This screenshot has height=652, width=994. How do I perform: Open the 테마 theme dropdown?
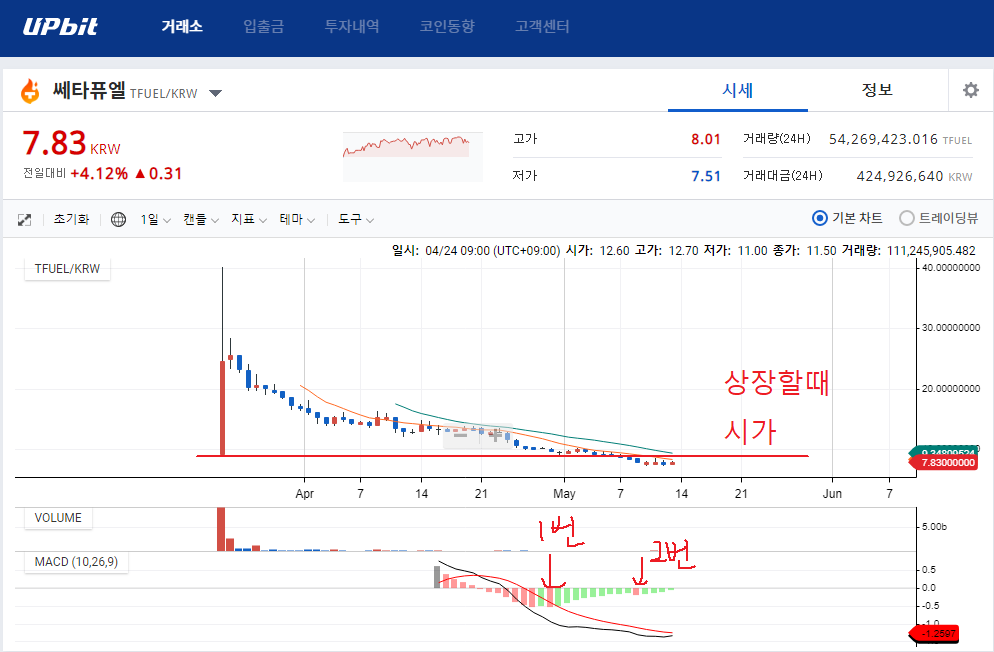click(297, 219)
